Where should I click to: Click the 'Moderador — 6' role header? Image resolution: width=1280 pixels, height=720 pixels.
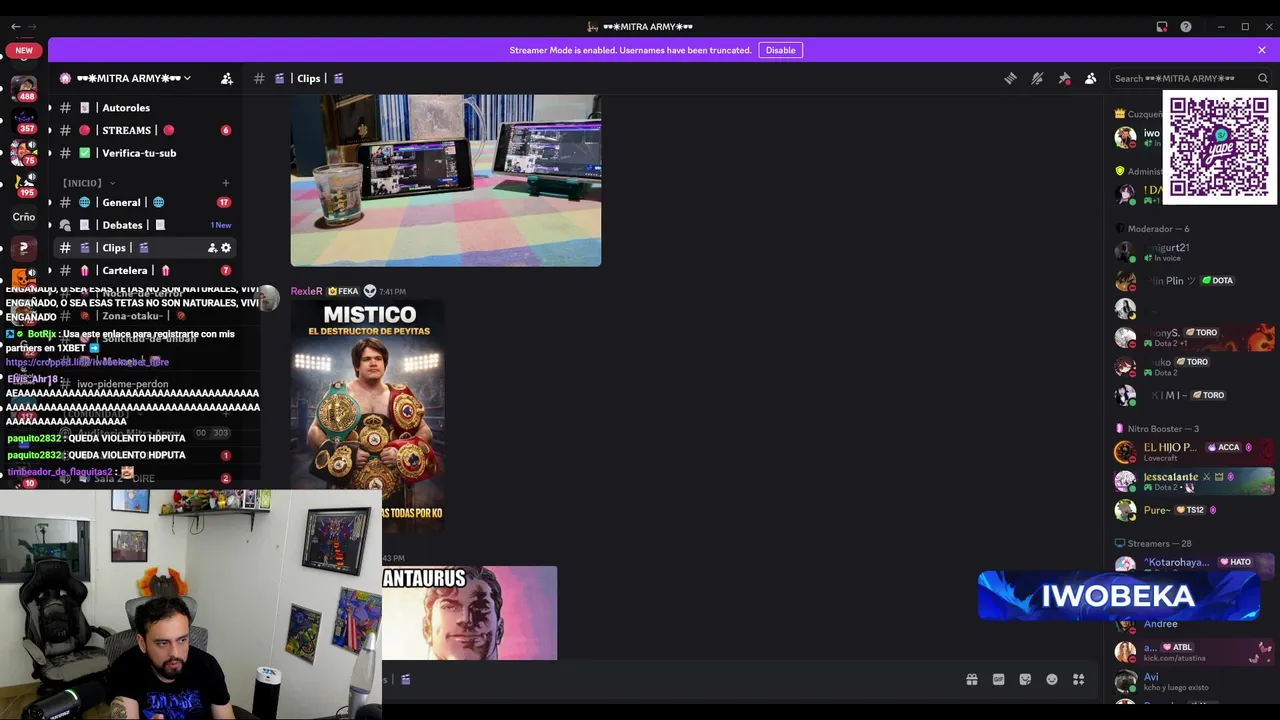pos(1158,229)
